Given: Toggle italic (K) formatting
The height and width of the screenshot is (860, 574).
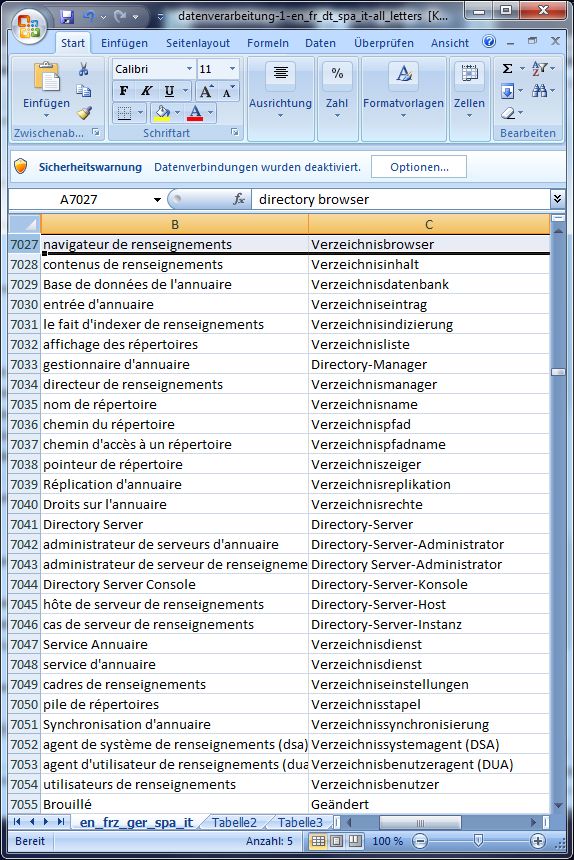Looking at the screenshot, I should click(x=146, y=91).
